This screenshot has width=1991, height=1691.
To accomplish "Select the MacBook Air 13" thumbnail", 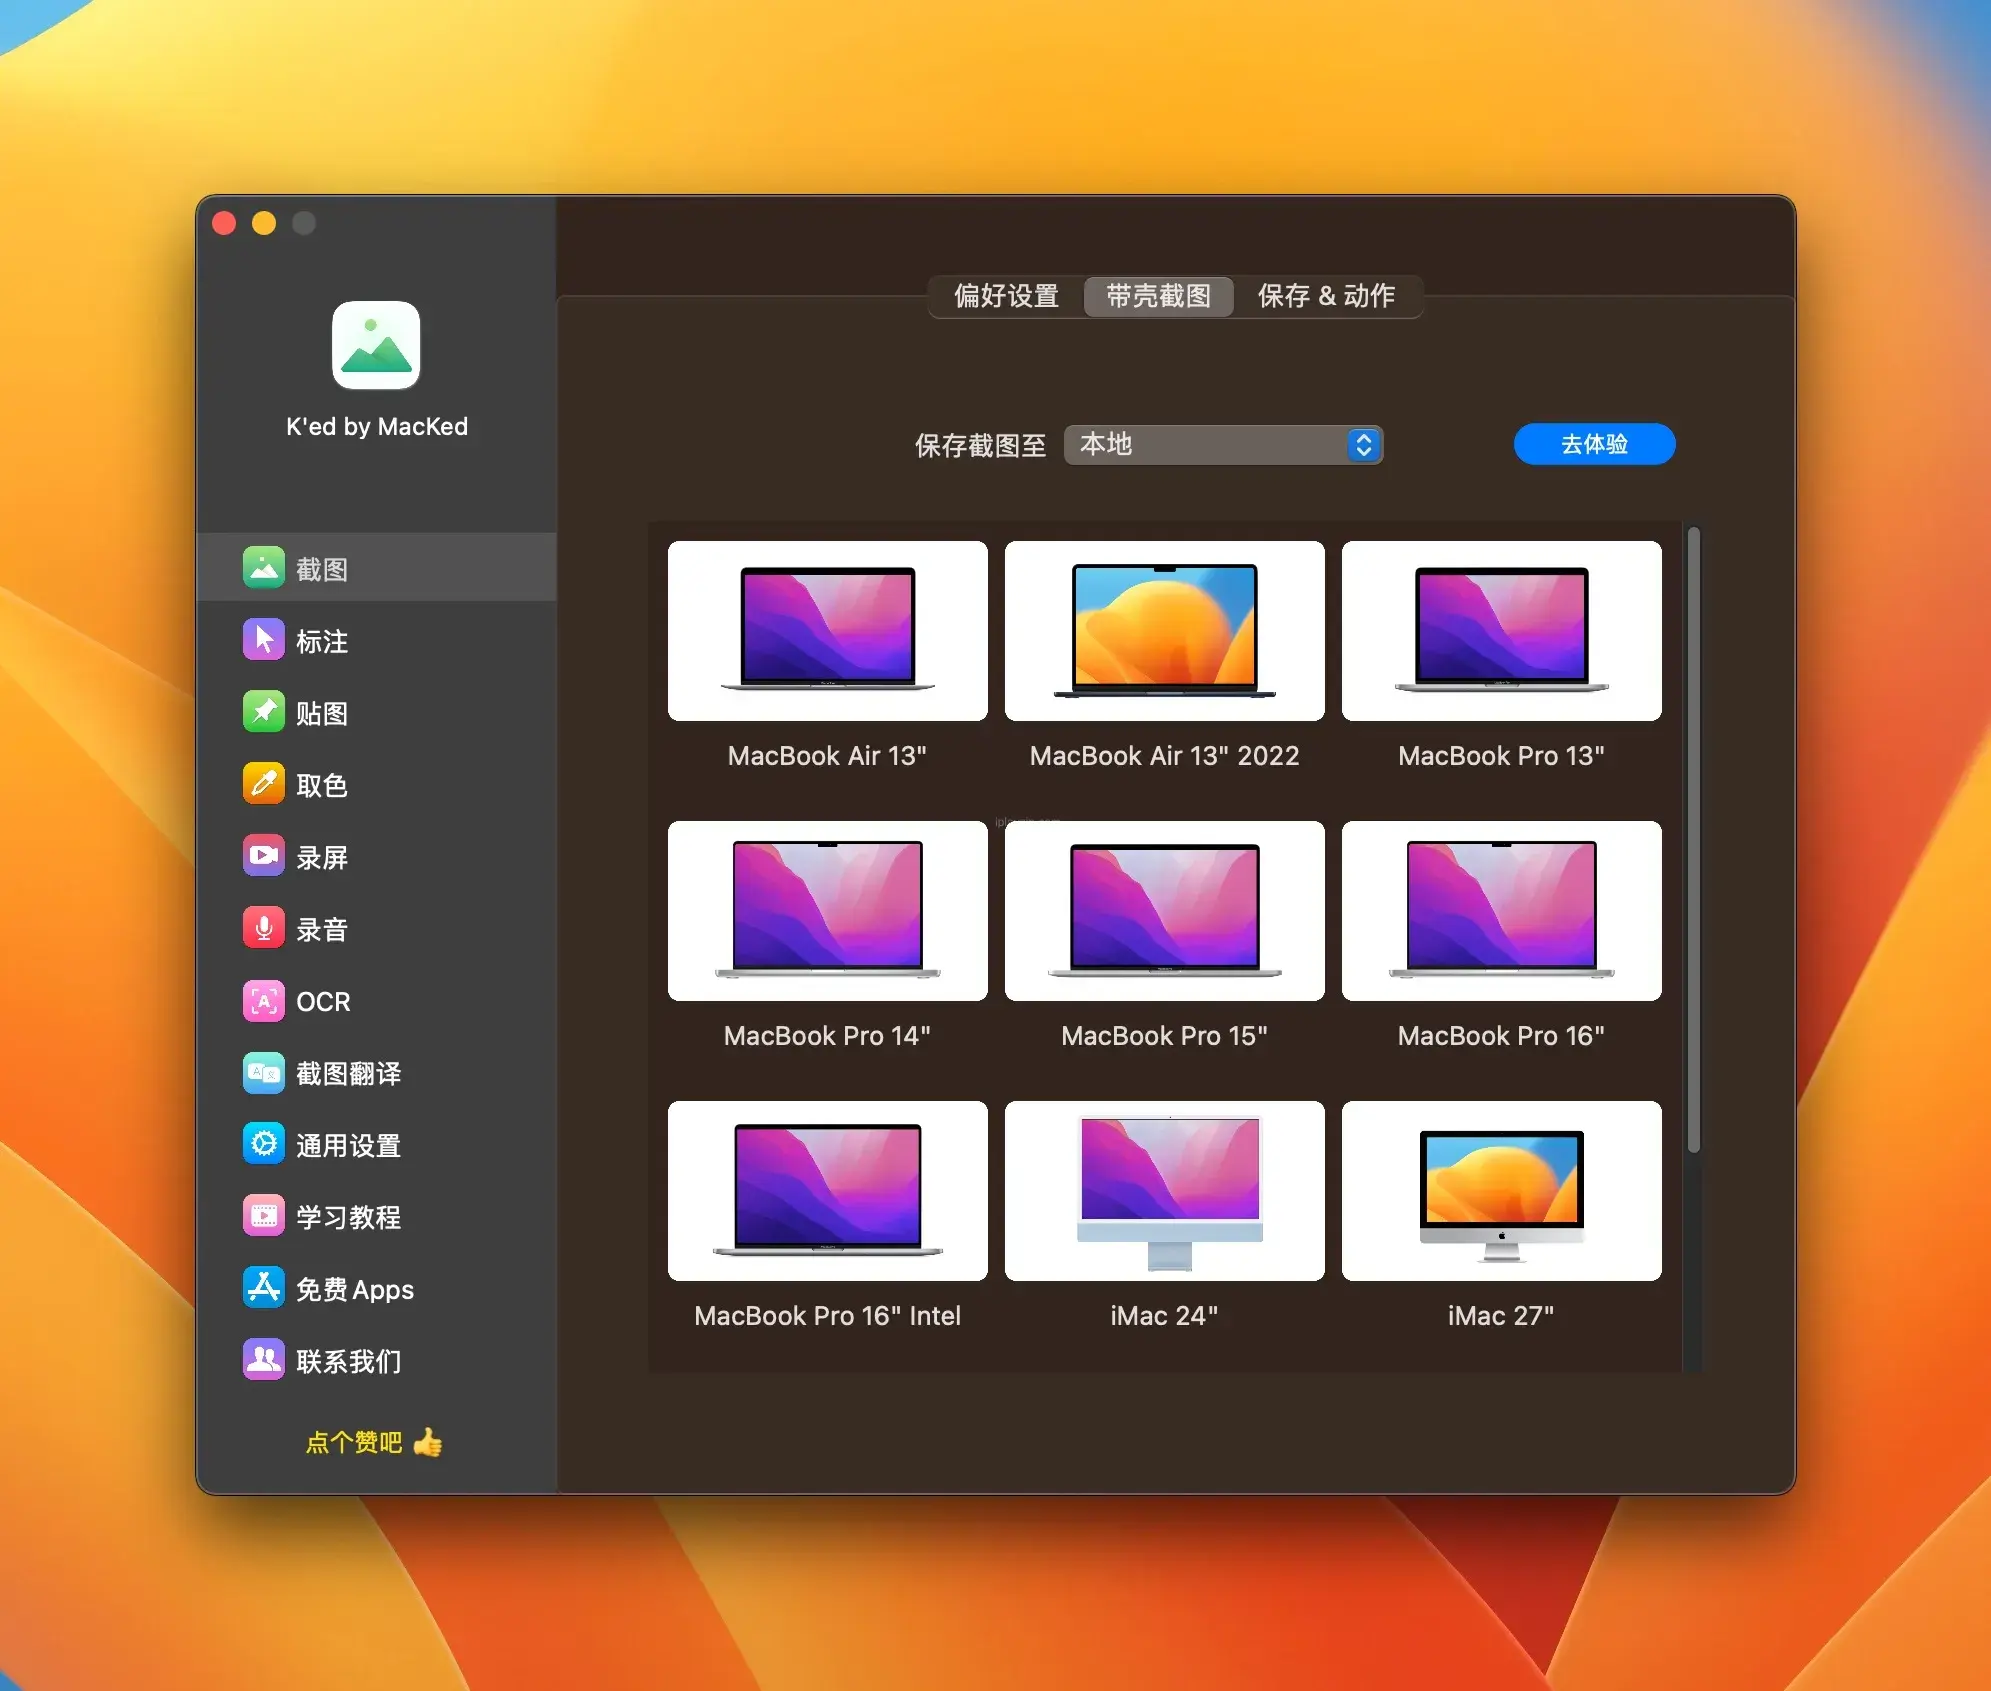I will (828, 631).
